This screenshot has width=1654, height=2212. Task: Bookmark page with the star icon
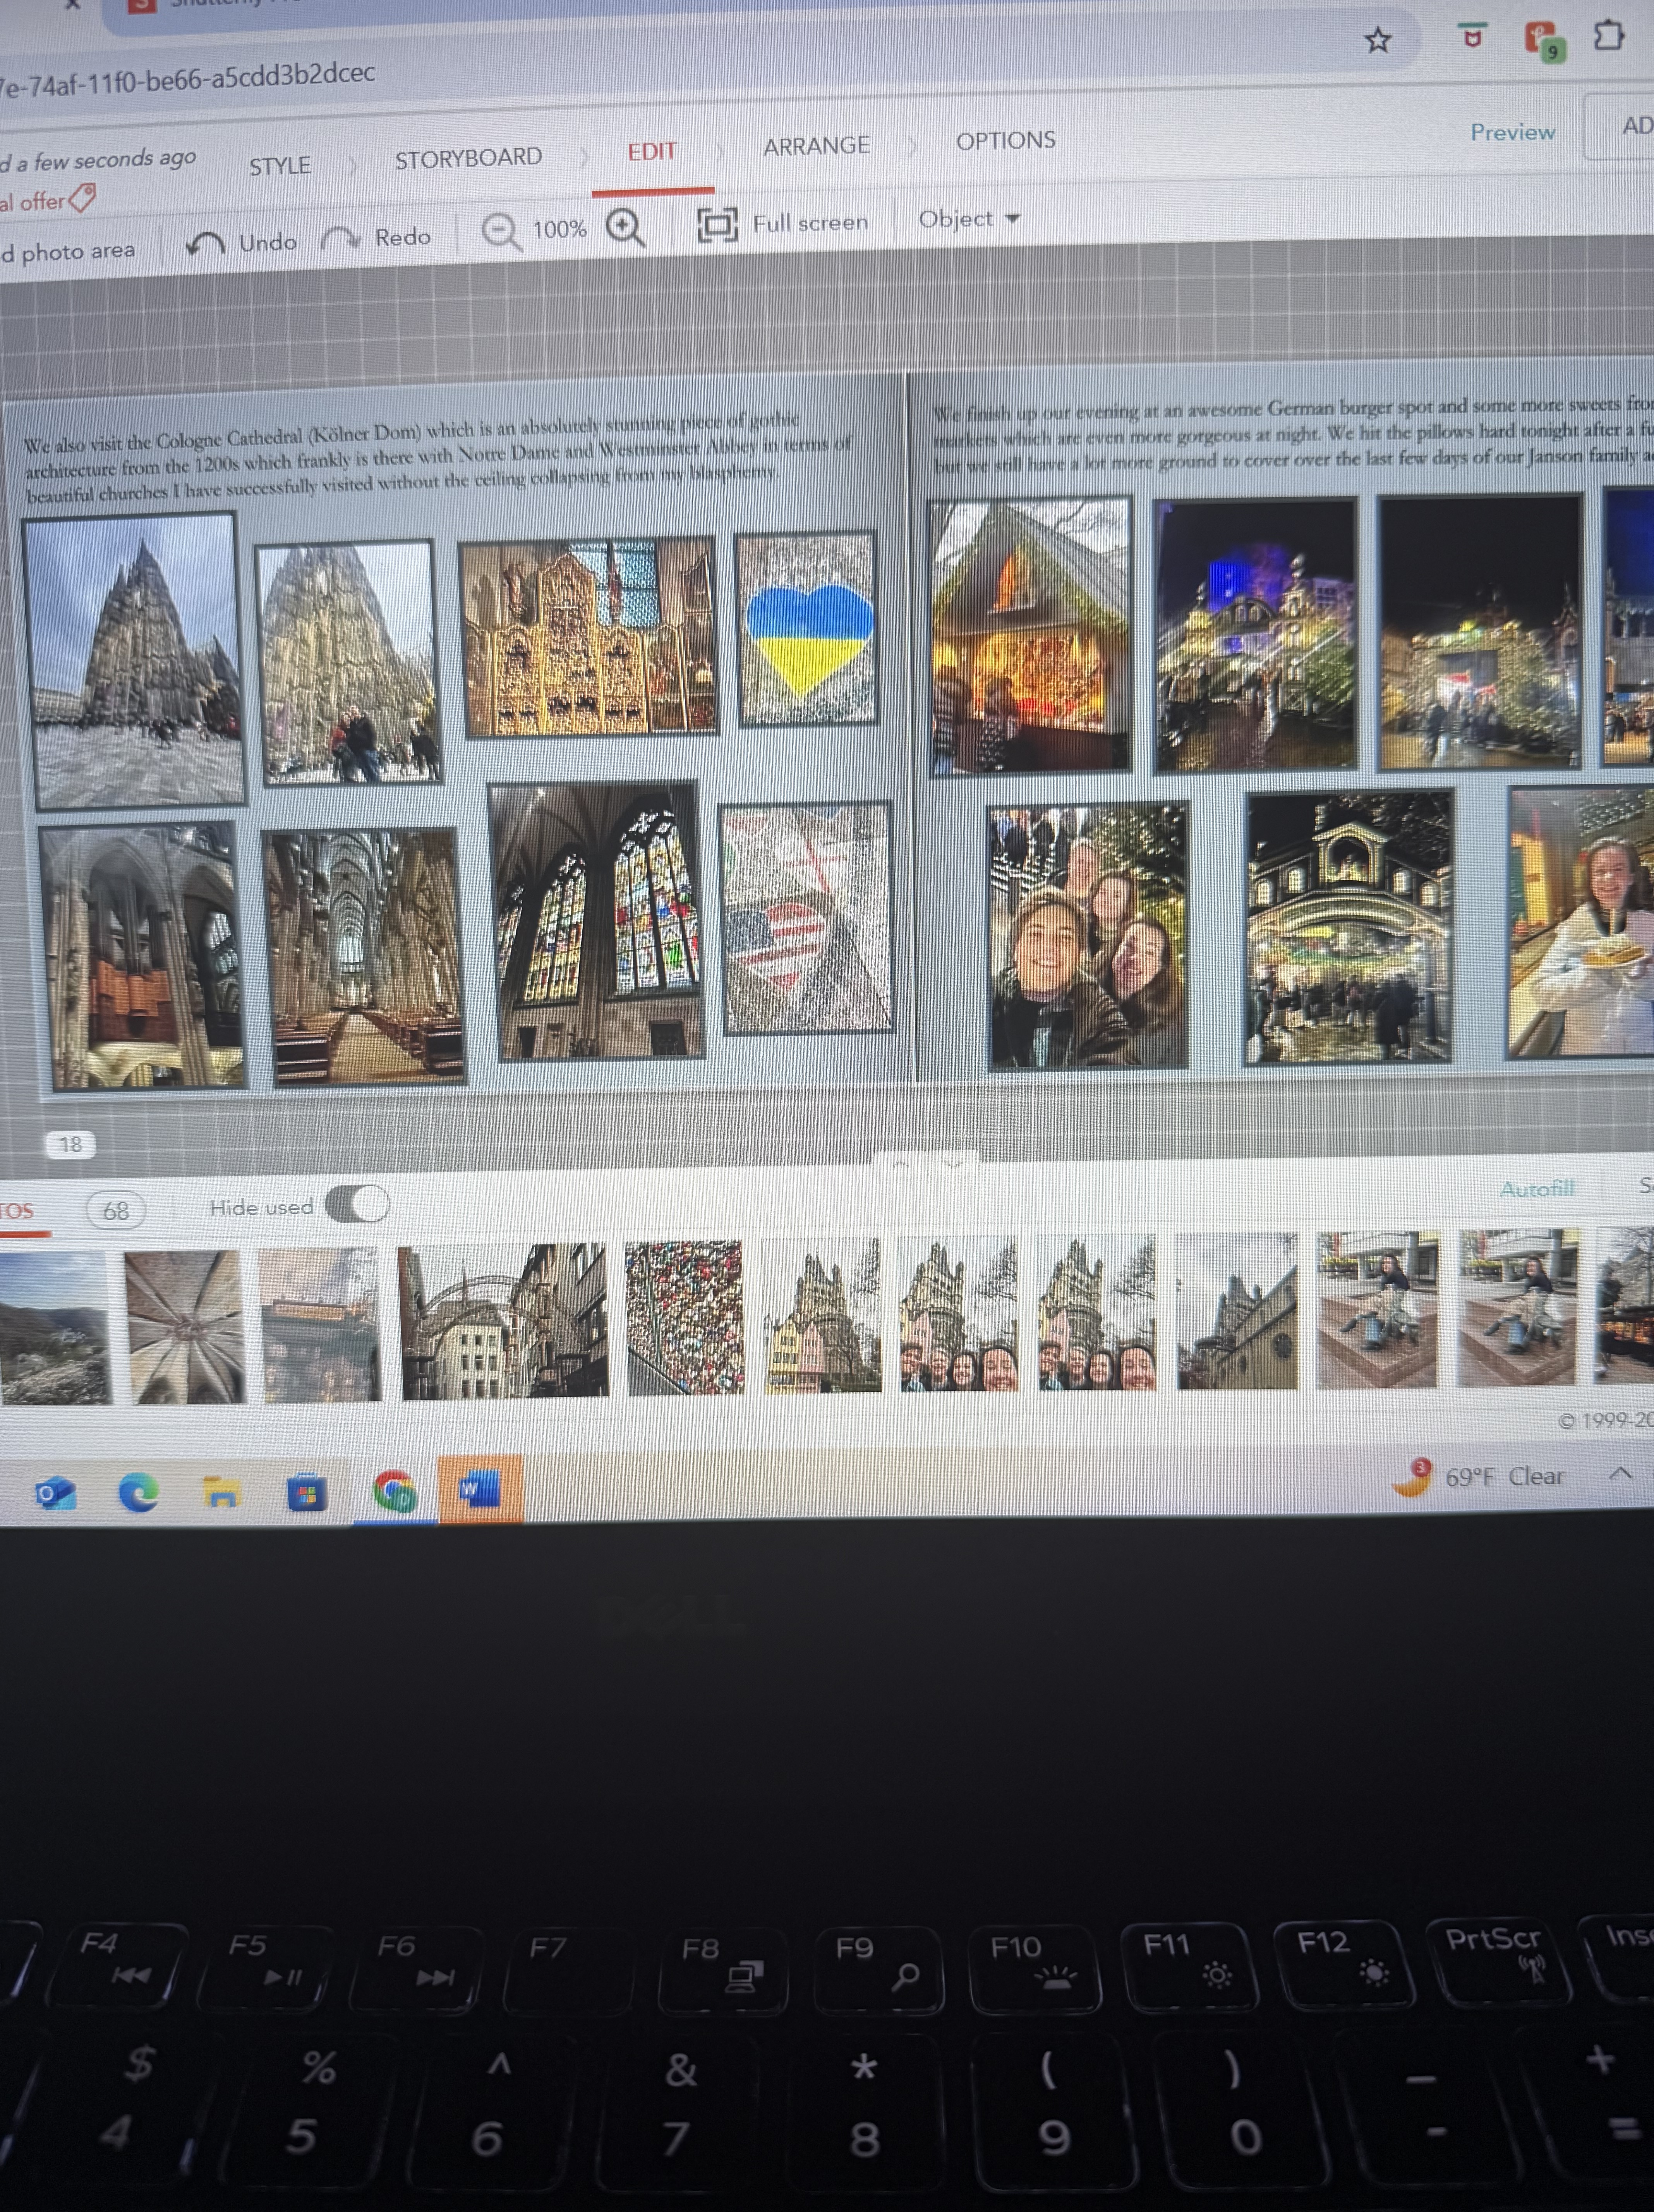coord(1377,40)
